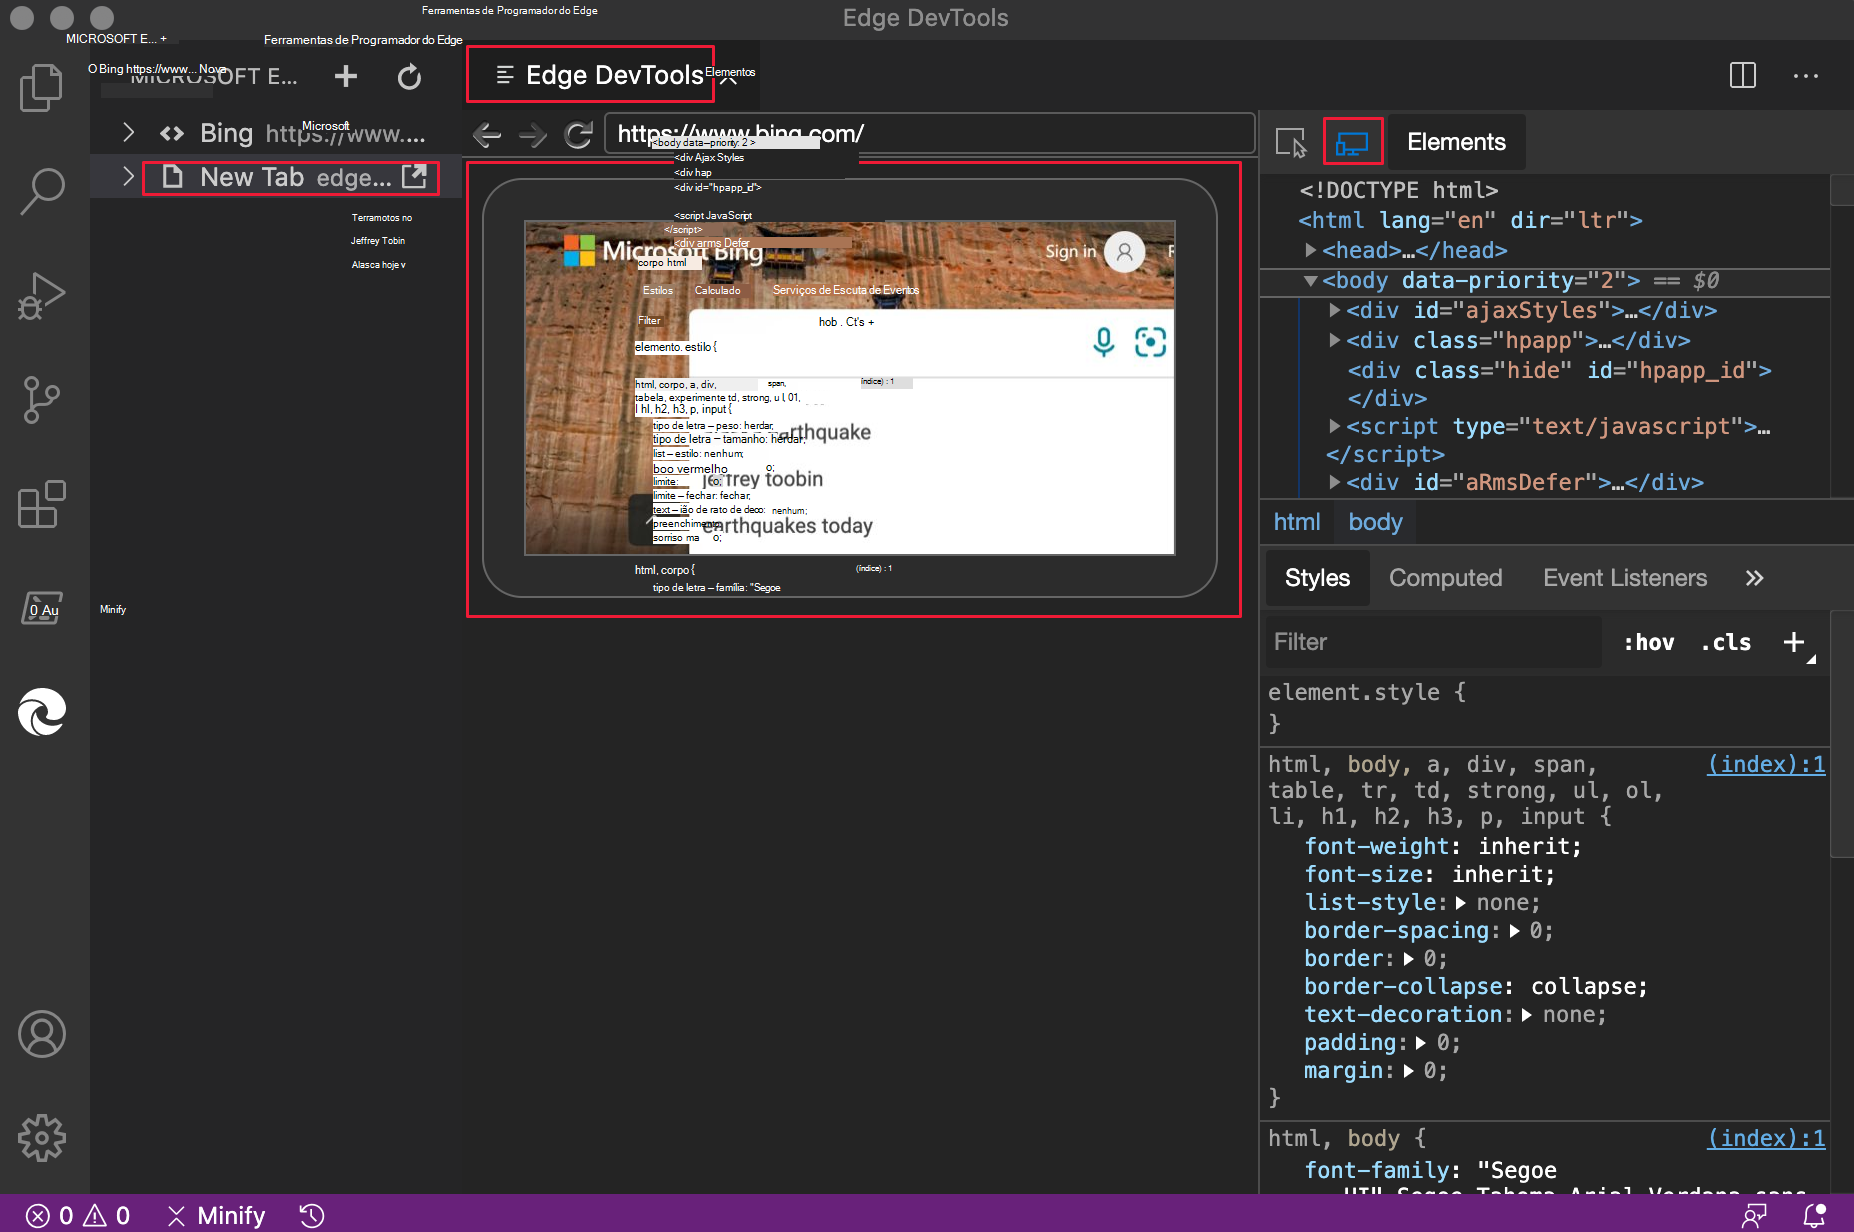Expand the div id ajaxStyles node
The width and height of the screenshot is (1854, 1232).
1335,310
